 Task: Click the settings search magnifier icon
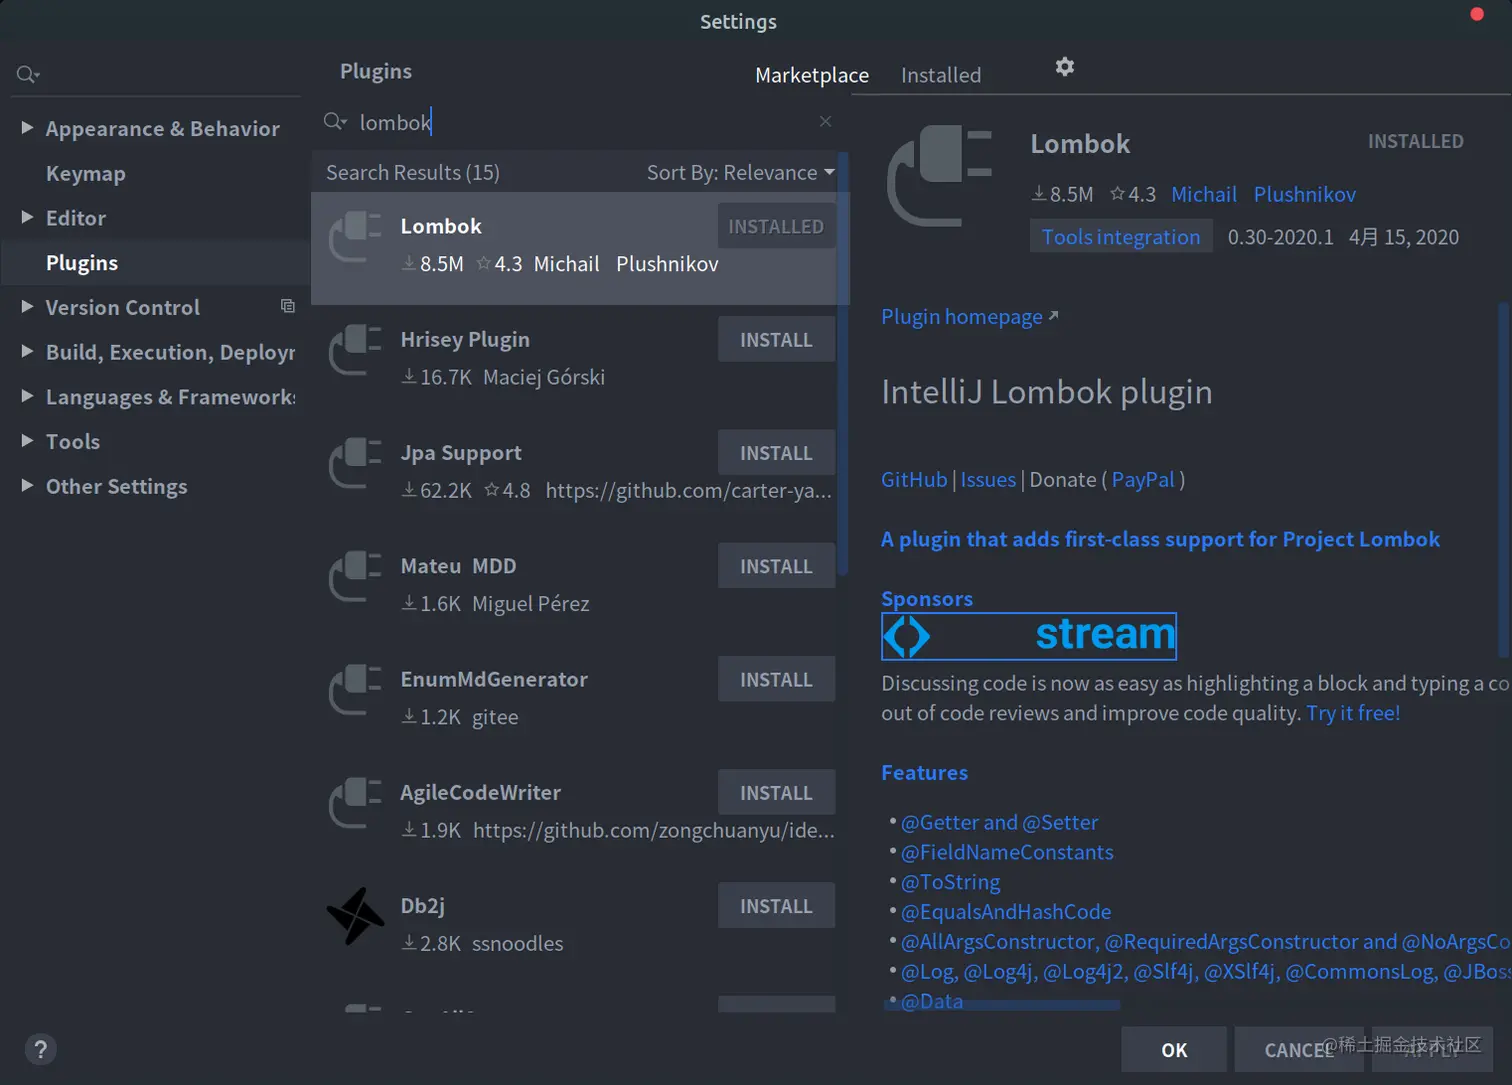click(28, 74)
